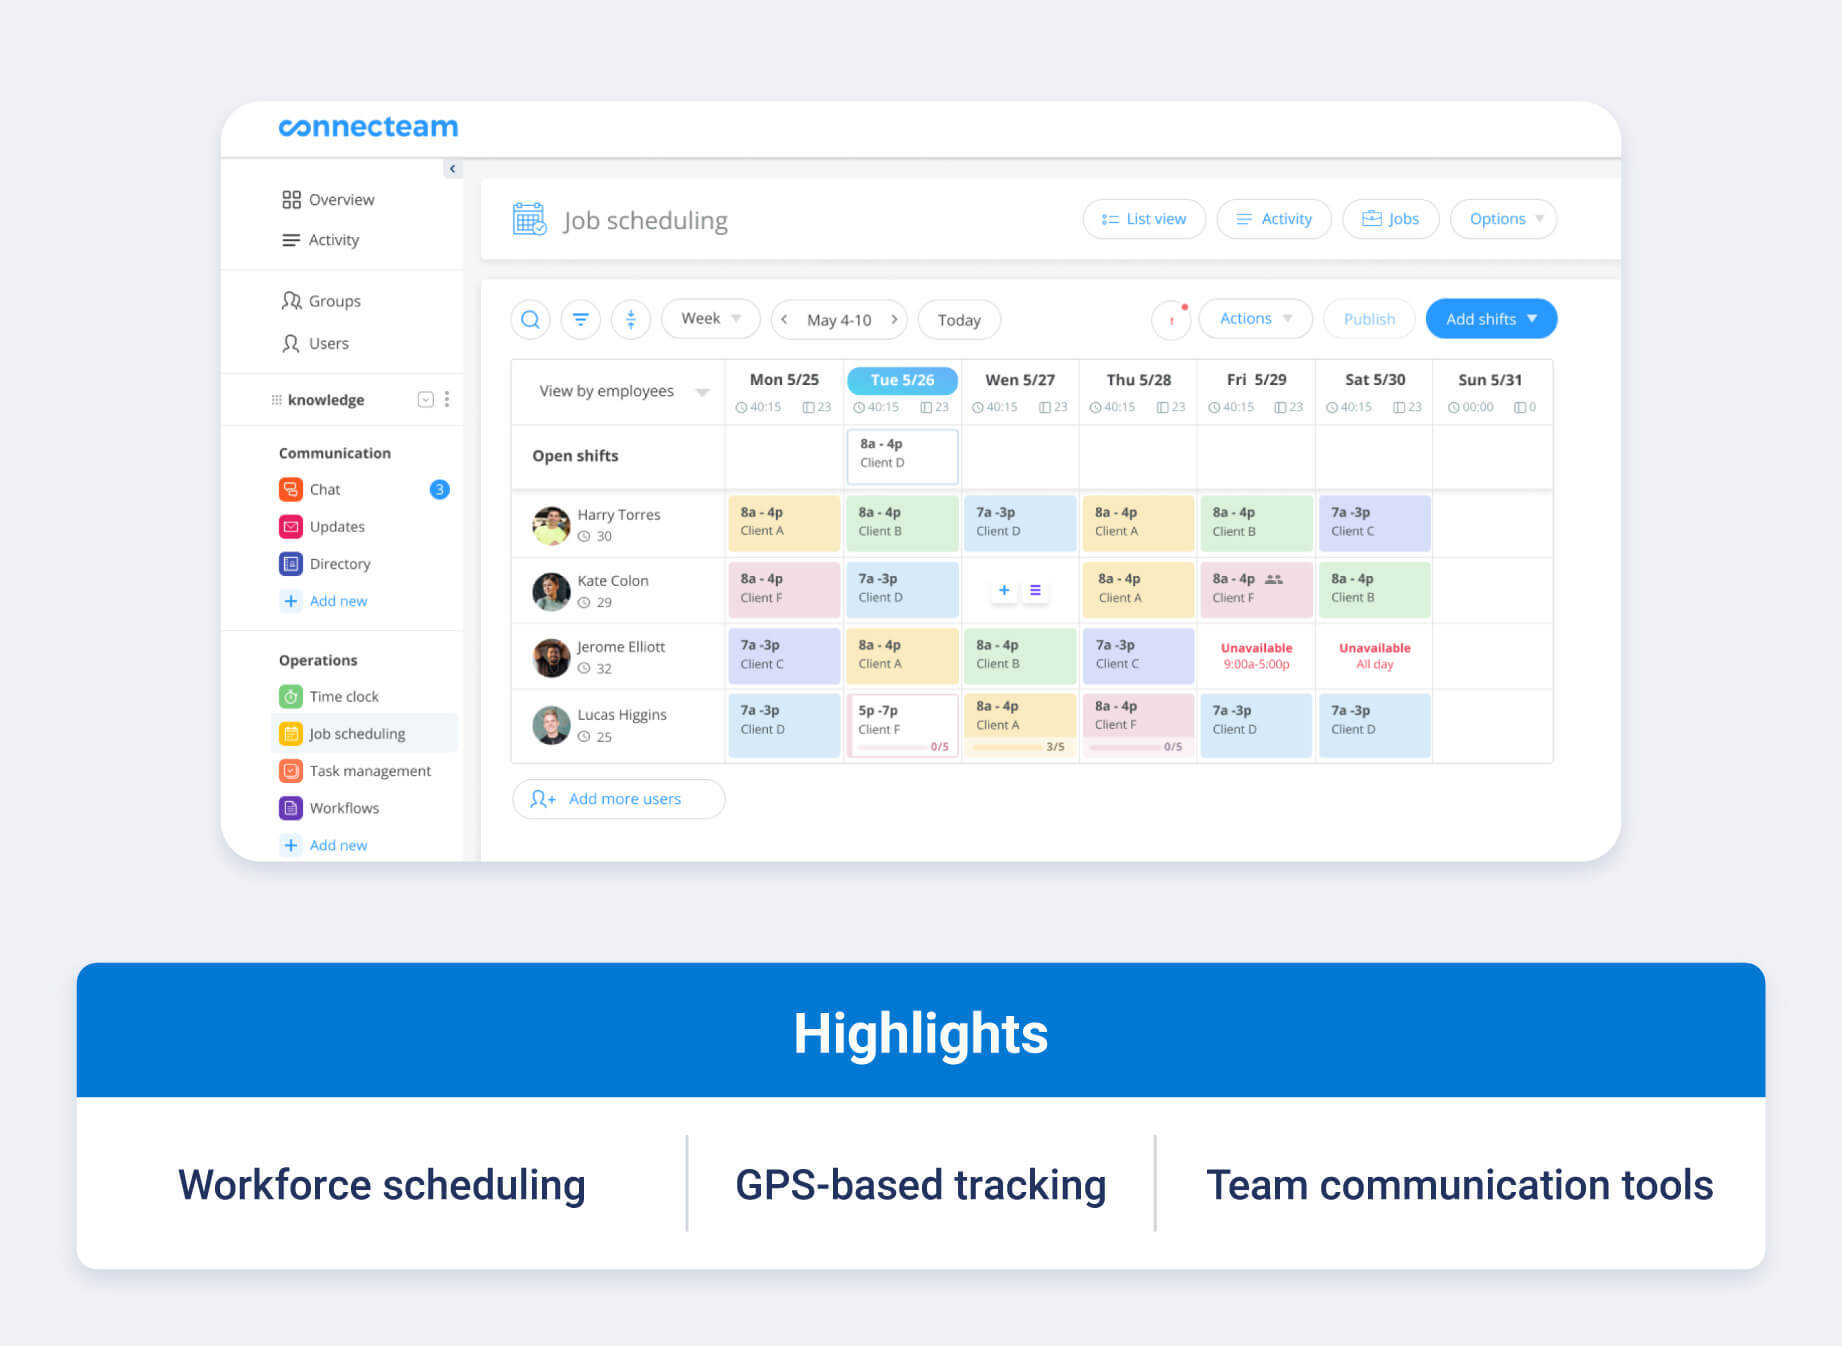Click the collapse rows icon
Screen dimensions: 1842x1346
pos(630,319)
